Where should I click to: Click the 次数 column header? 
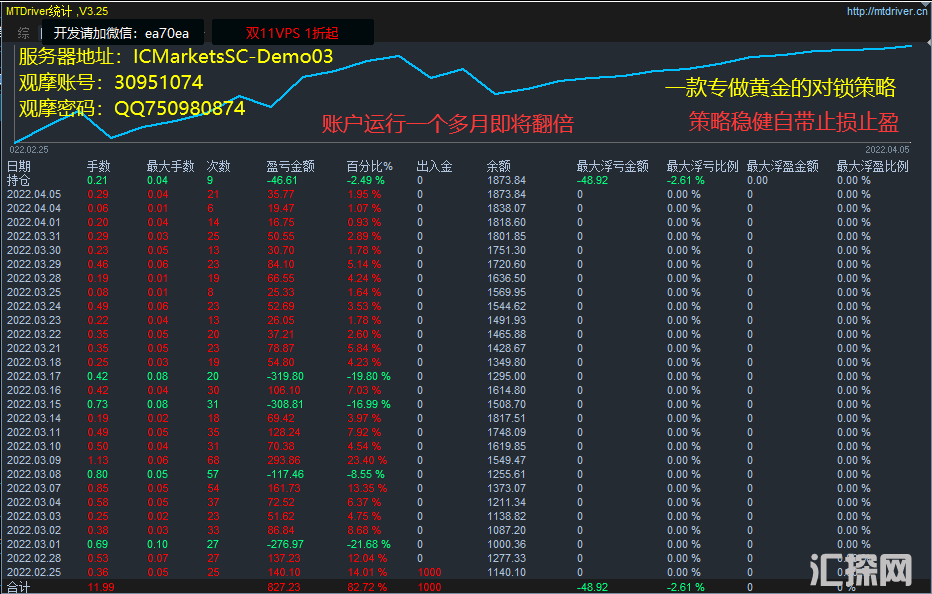218,166
